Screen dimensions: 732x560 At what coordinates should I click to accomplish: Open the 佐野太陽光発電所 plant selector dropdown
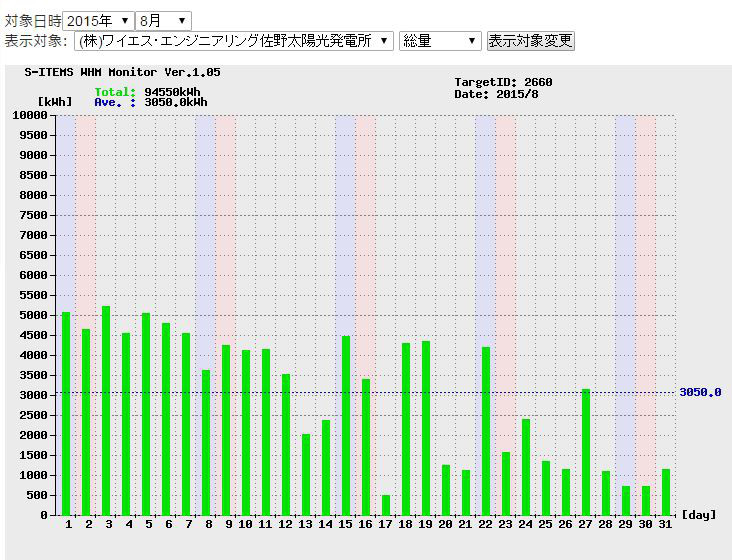[x=233, y=41]
